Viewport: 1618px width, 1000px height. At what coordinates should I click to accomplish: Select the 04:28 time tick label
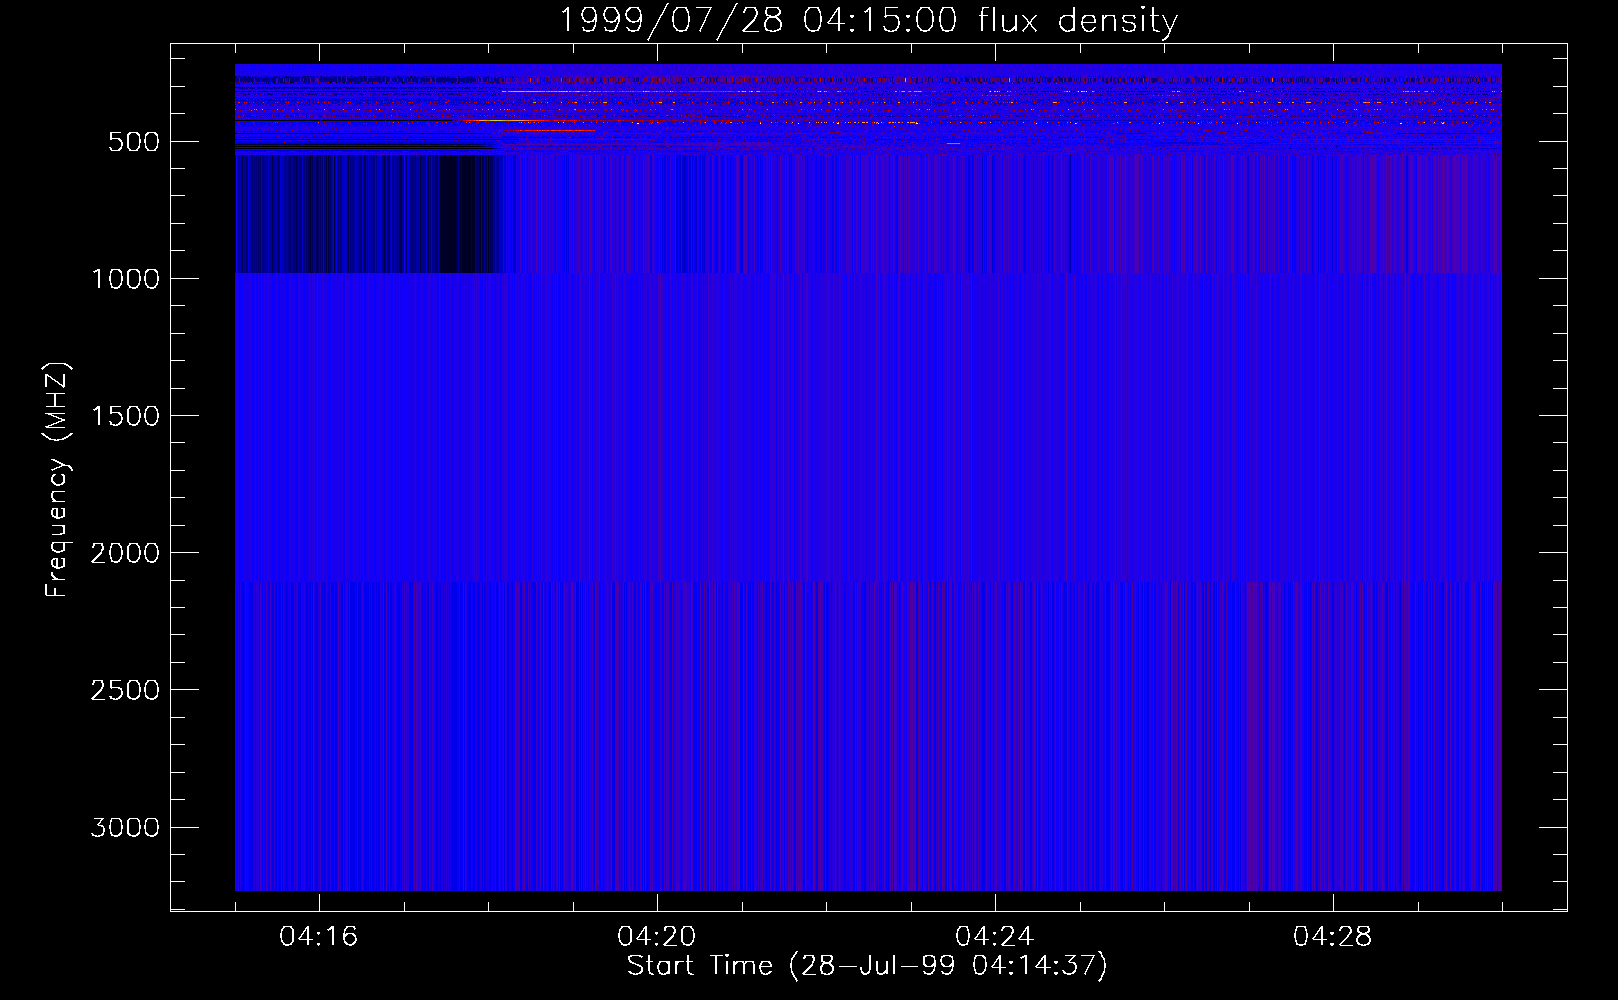(x=1332, y=937)
